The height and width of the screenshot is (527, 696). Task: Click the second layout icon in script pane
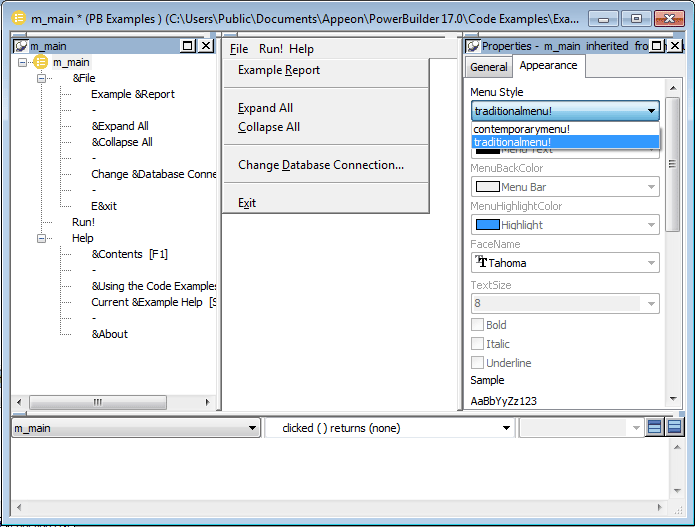[675, 428]
